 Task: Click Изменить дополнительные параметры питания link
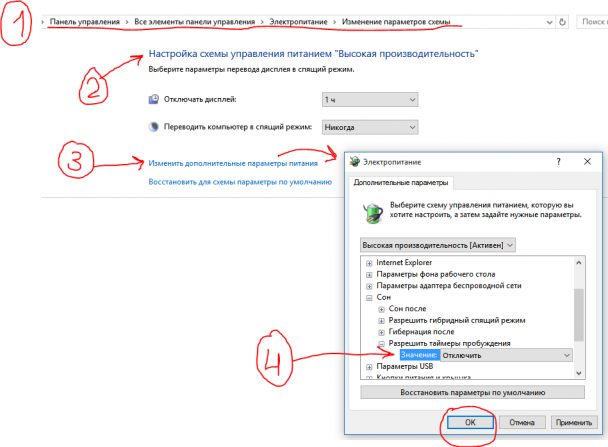point(233,164)
